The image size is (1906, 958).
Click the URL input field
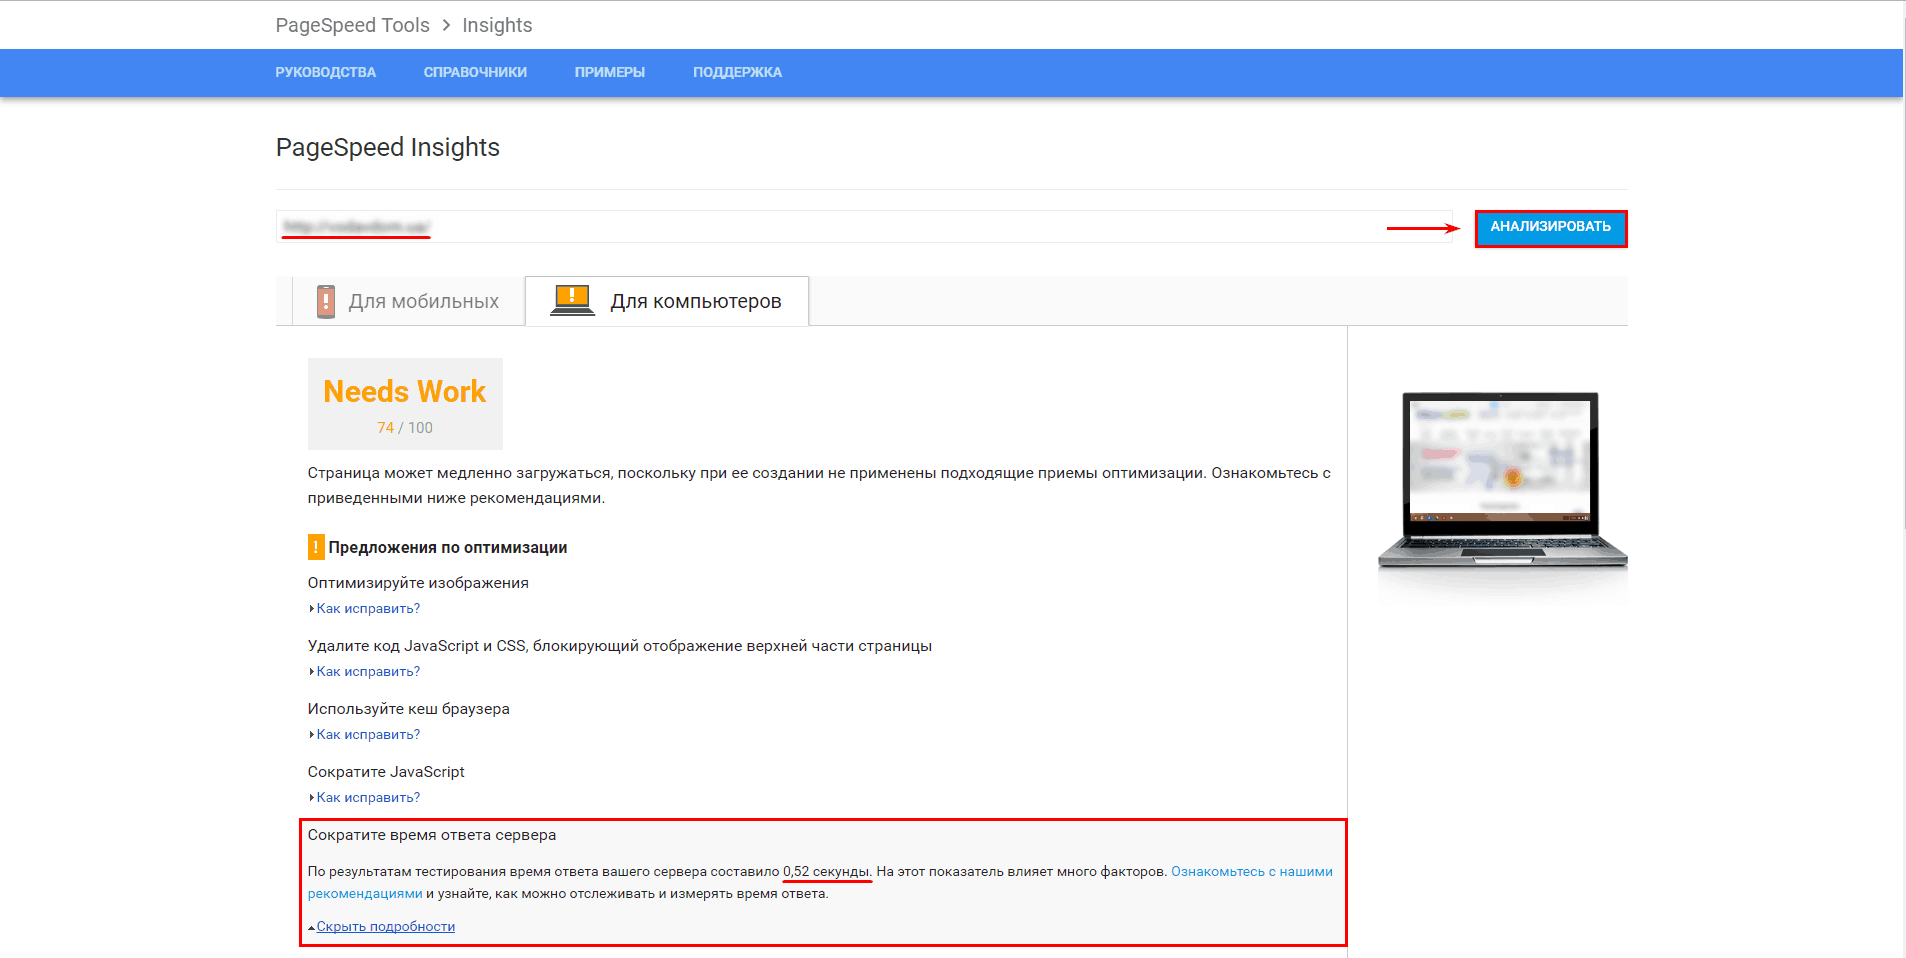[x=864, y=227]
